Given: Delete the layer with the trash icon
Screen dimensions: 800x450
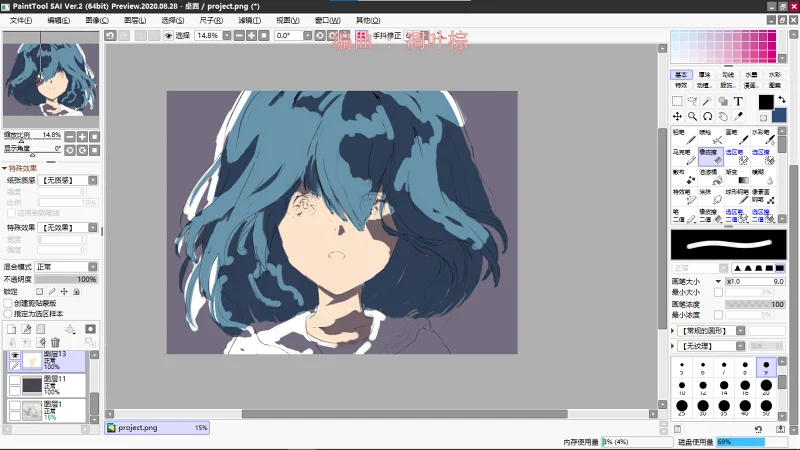Looking at the screenshot, I should pos(56,342).
